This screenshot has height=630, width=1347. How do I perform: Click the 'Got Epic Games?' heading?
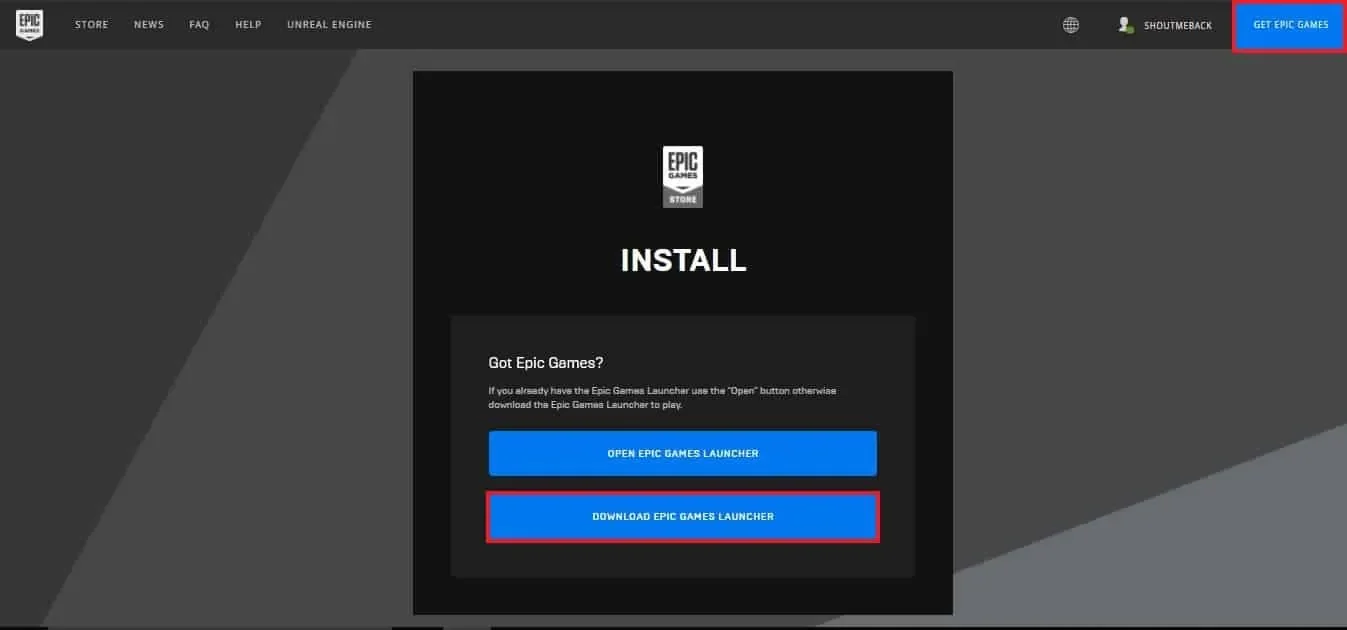(546, 363)
